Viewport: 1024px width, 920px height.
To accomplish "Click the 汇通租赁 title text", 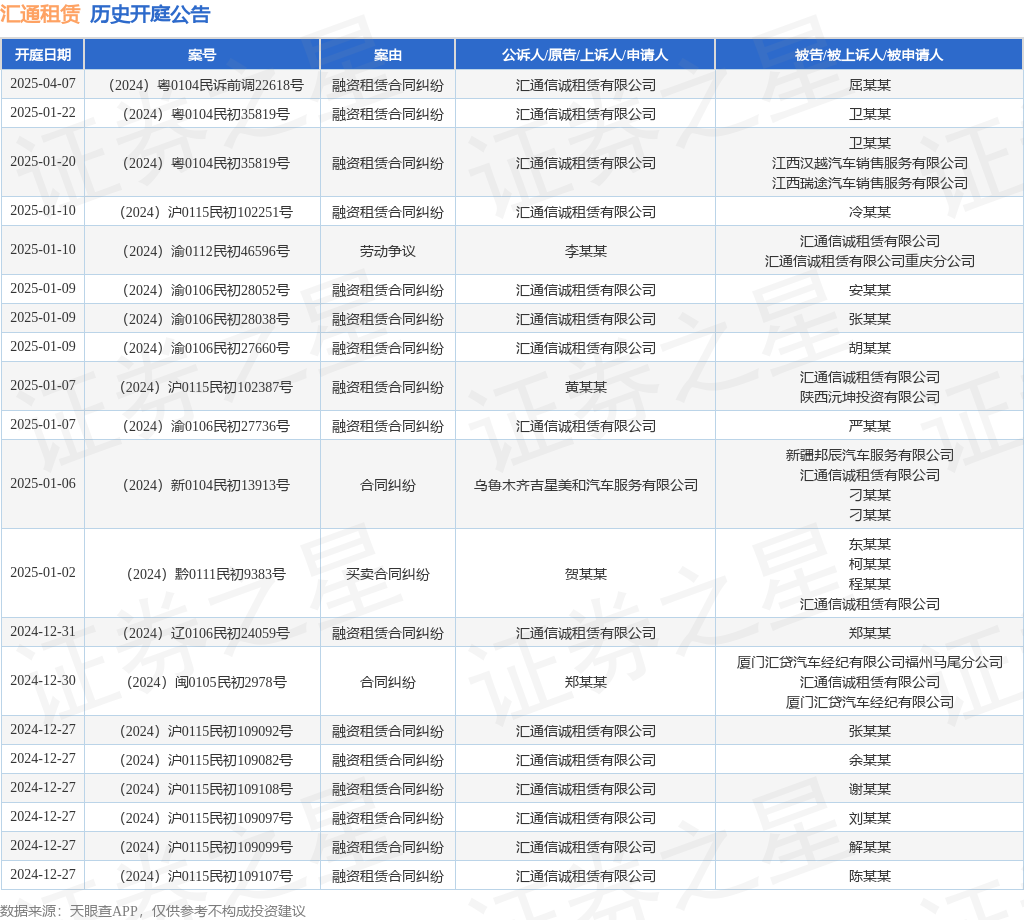I will pyautogui.click(x=40, y=14).
